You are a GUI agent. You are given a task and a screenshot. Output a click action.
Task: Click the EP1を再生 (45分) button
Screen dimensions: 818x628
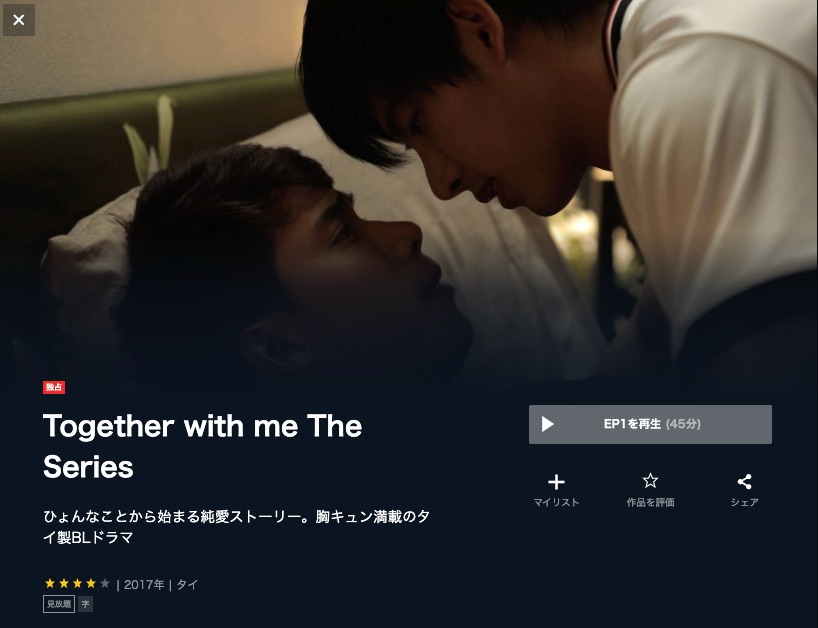(x=650, y=424)
